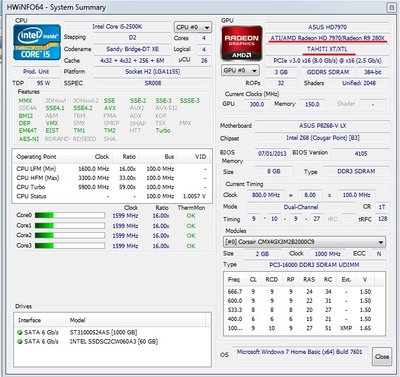Click the Close button
400x377 pixels.
coord(382,357)
